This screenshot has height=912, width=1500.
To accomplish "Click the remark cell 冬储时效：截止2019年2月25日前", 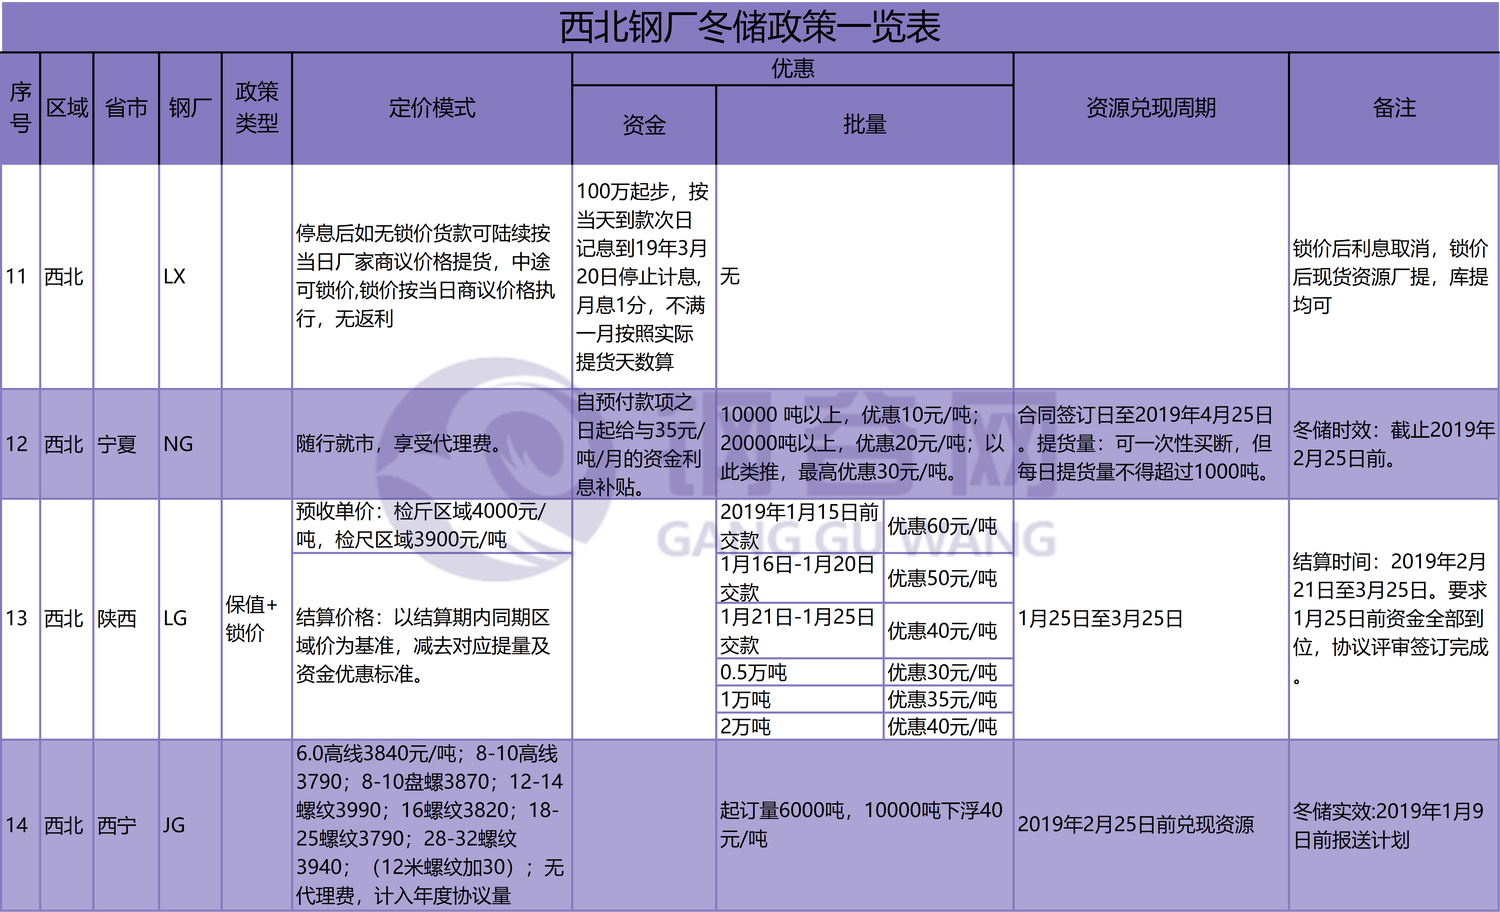I will pos(1394,444).
